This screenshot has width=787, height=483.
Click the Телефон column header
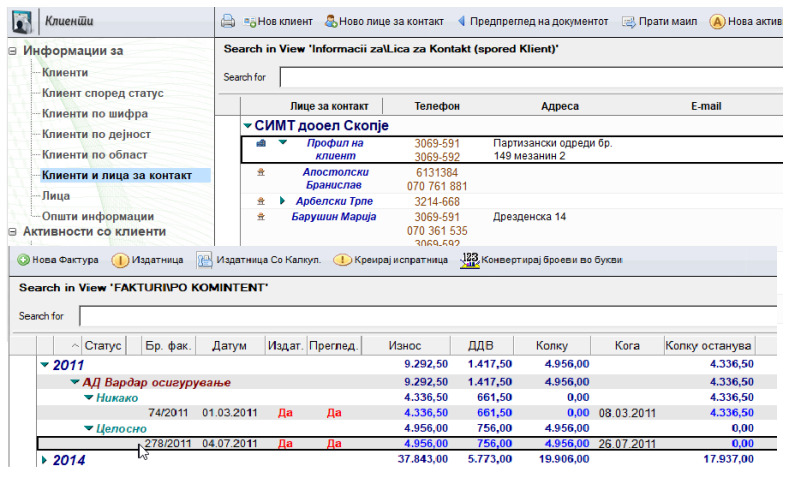point(437,106)
